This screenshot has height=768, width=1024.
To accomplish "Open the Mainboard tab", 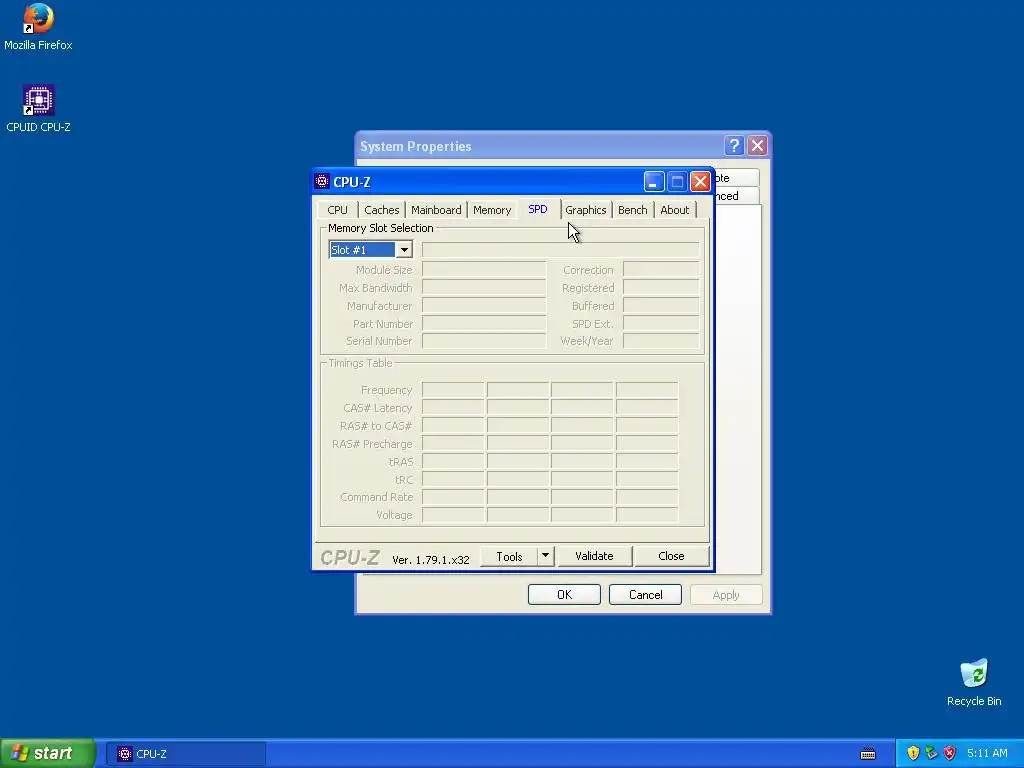I will (436, 210).
